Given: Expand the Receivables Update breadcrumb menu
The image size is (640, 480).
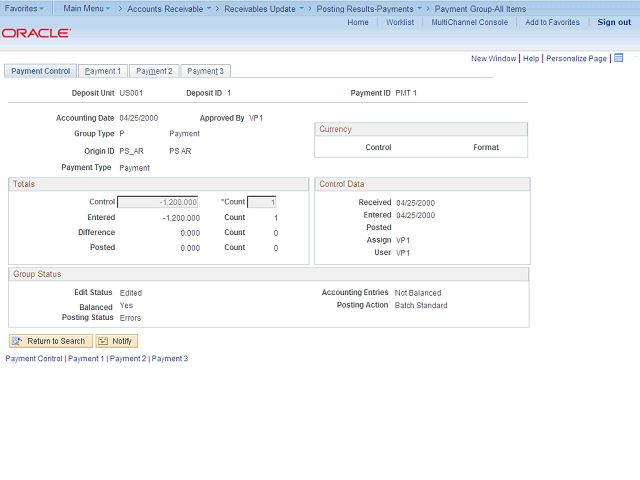Looking at the screenshot, I should [263, 8].
